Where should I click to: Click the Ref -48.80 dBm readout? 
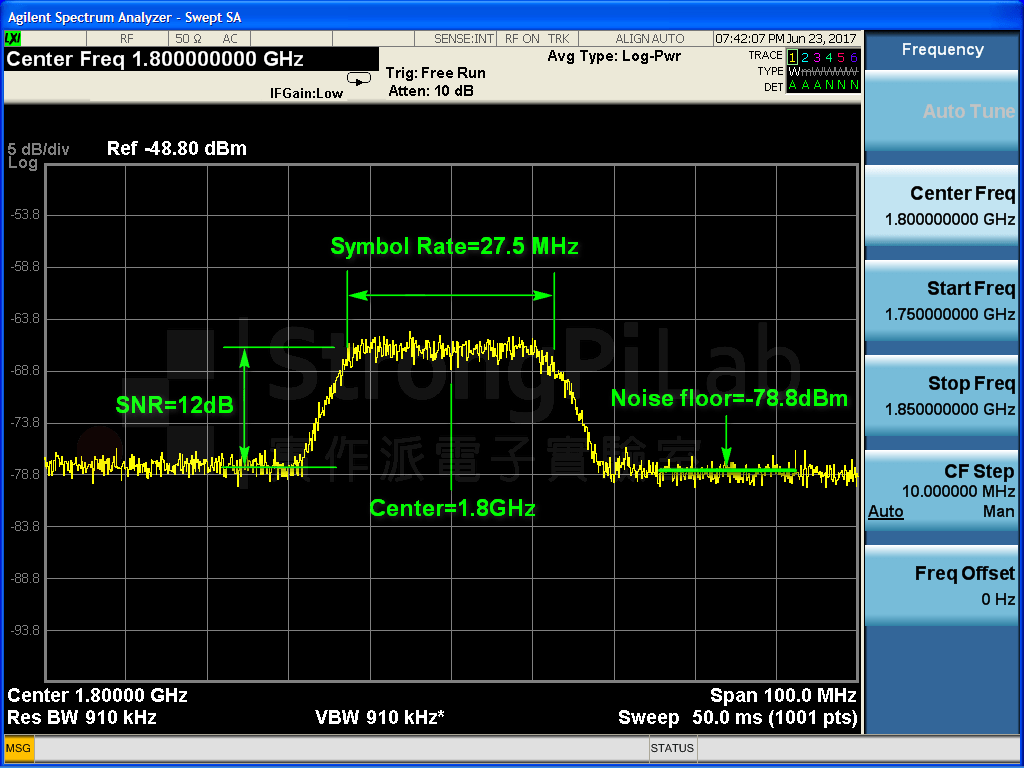tap(177, 148)
